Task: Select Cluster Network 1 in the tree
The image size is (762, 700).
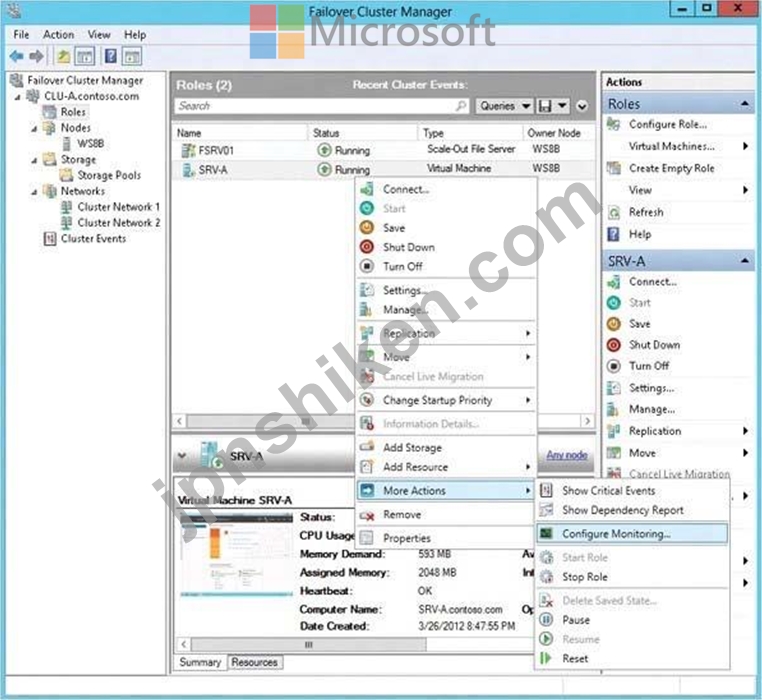Action: [119, 207]
